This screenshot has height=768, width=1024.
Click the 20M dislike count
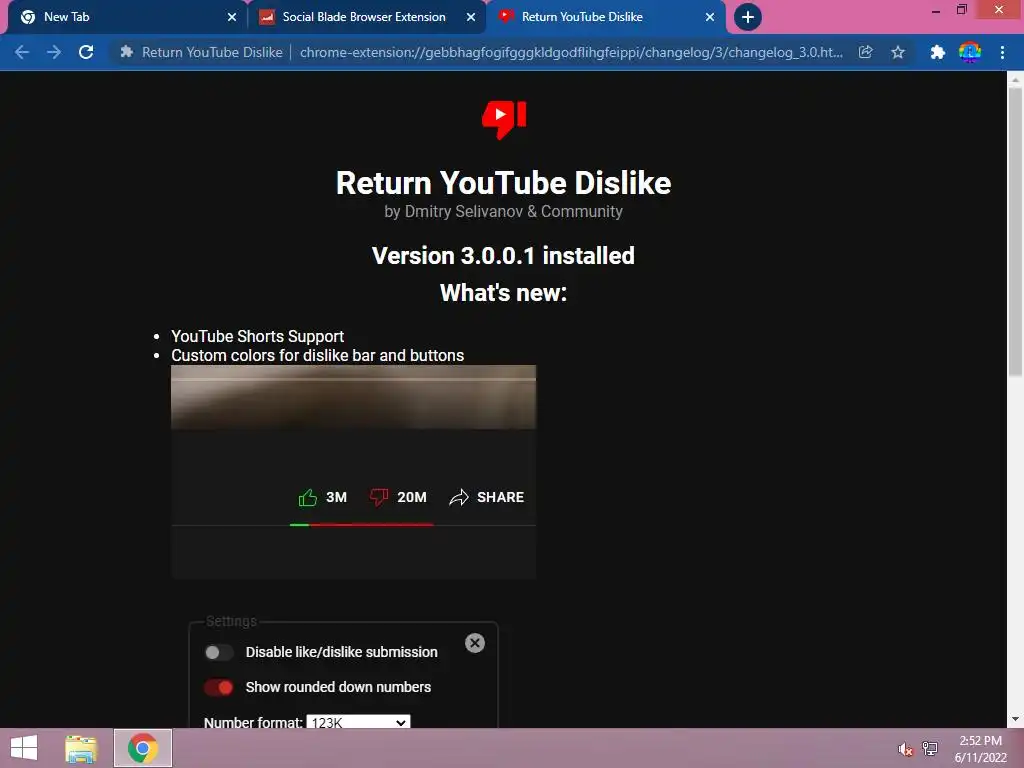pyautogui.click(x=412, y=498)
